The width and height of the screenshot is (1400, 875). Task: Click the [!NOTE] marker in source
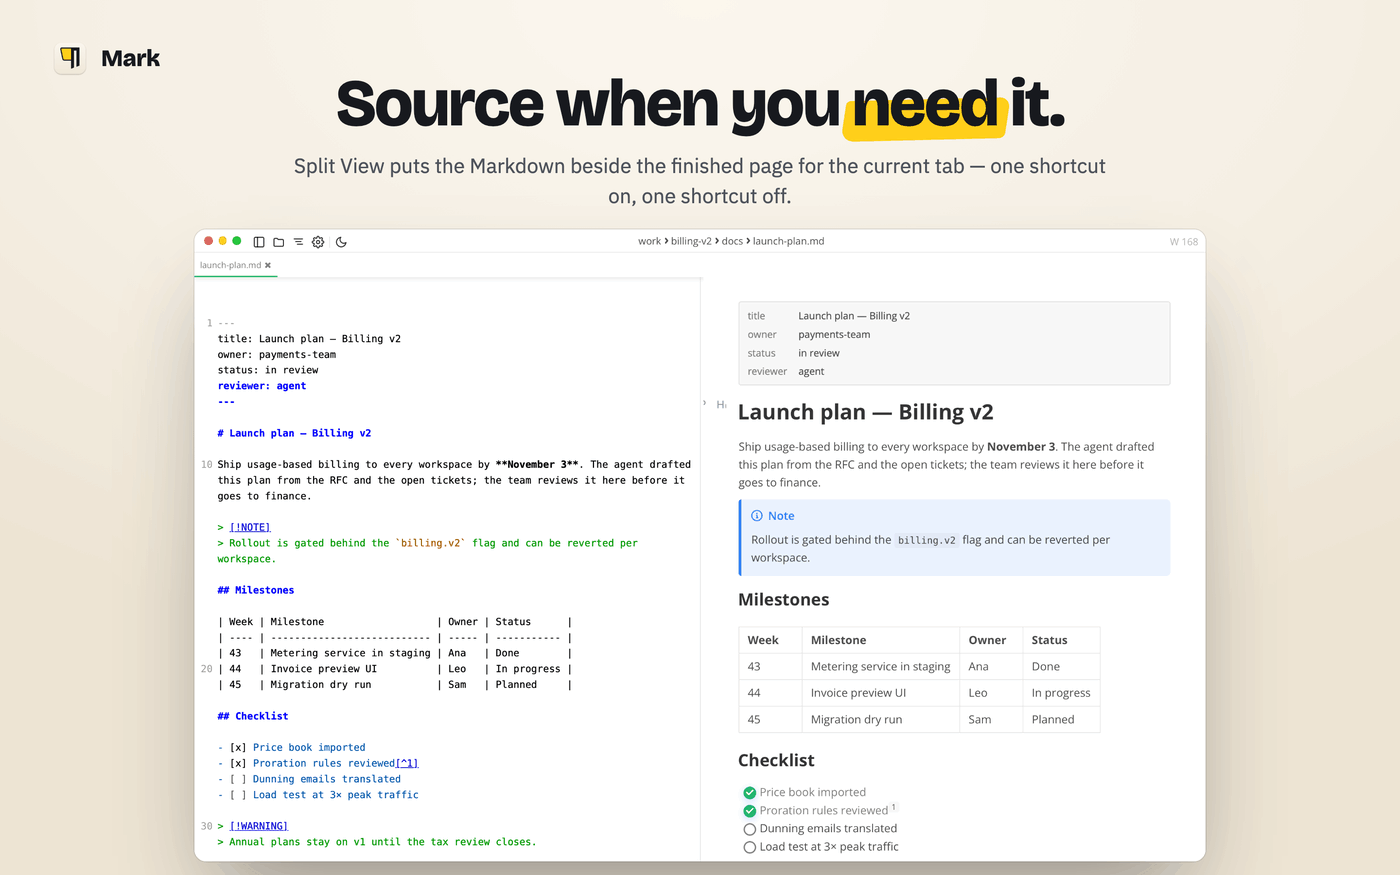[250, 527]
